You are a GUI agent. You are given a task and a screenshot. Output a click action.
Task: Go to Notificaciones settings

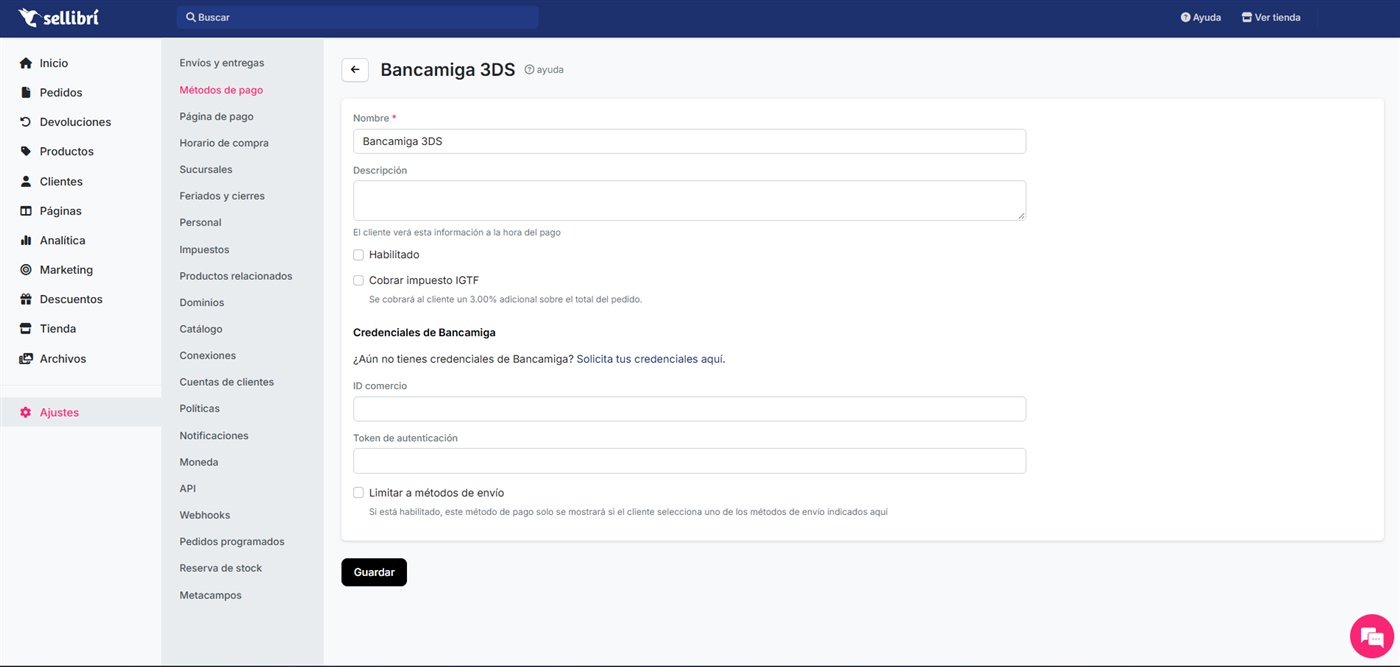pyautogui.click(x=214, y=436)
